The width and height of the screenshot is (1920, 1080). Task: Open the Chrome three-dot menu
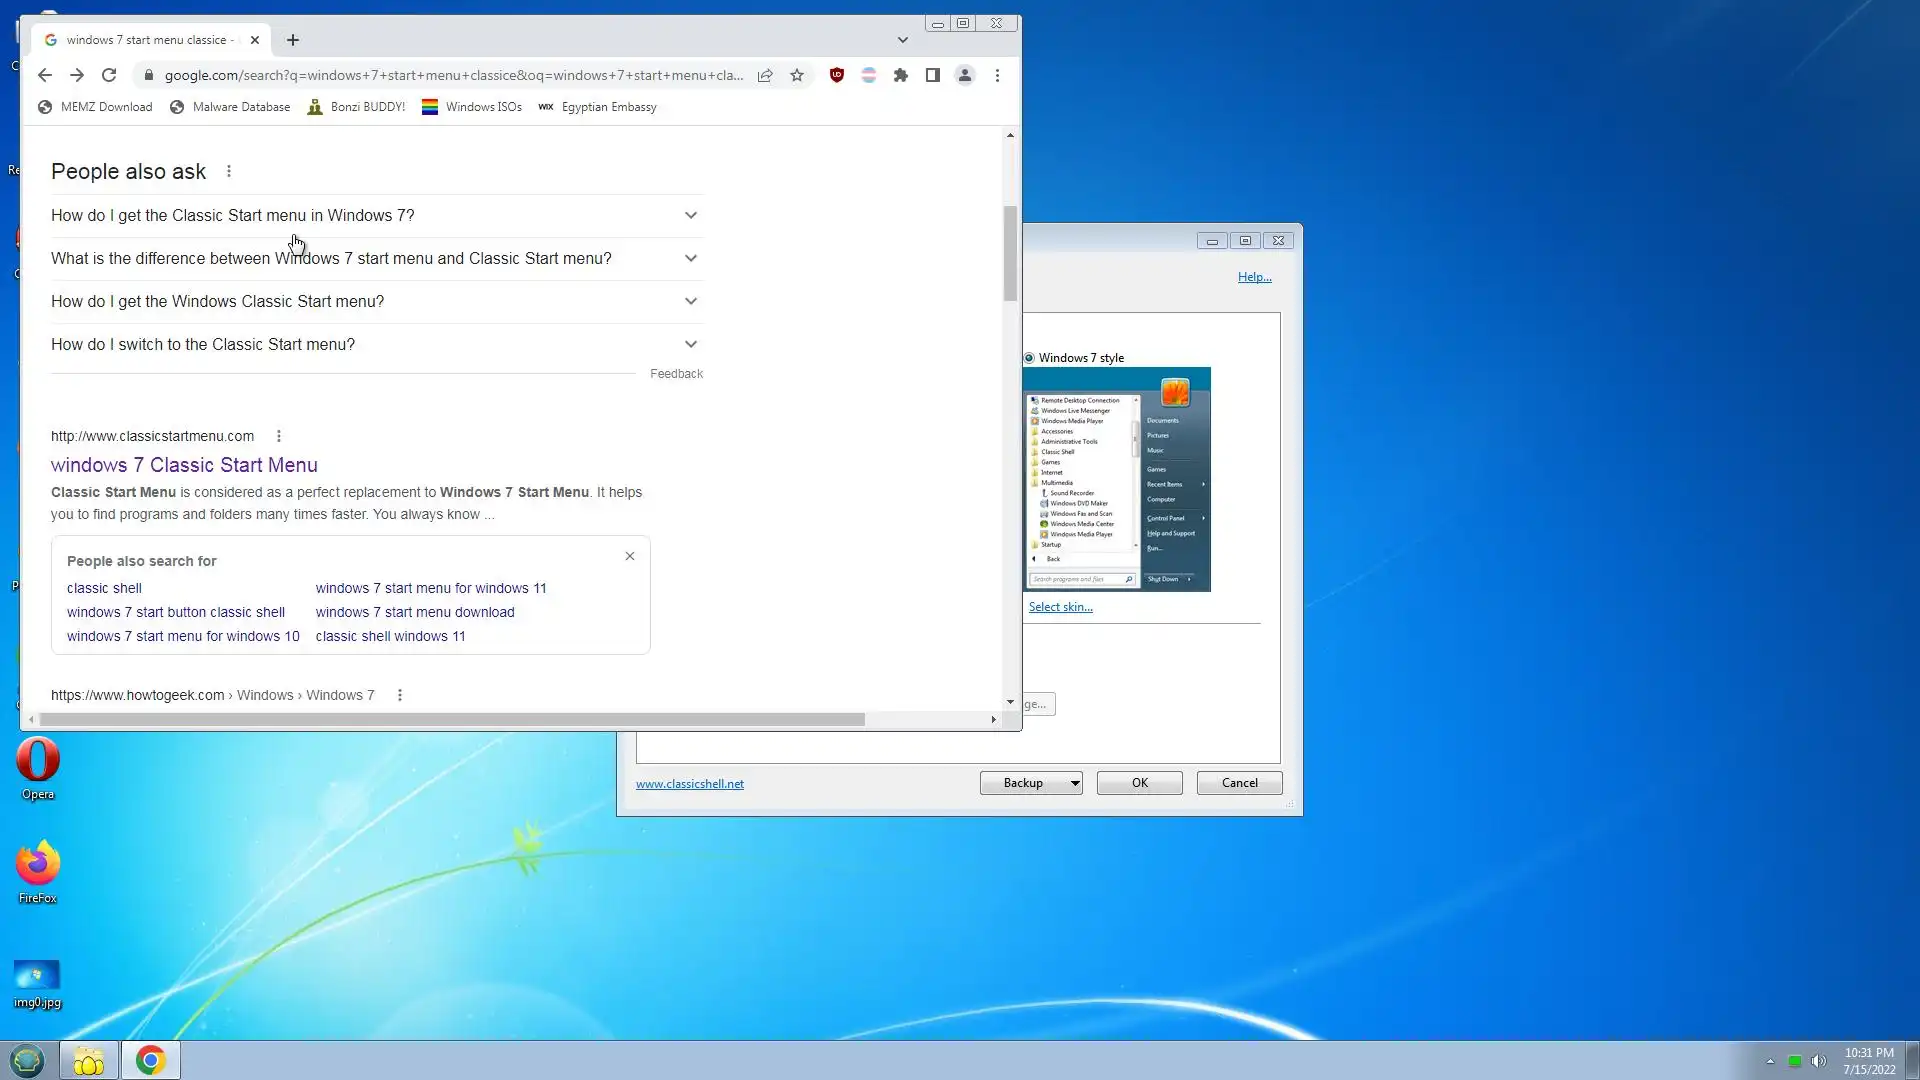(x=997, y=75)
